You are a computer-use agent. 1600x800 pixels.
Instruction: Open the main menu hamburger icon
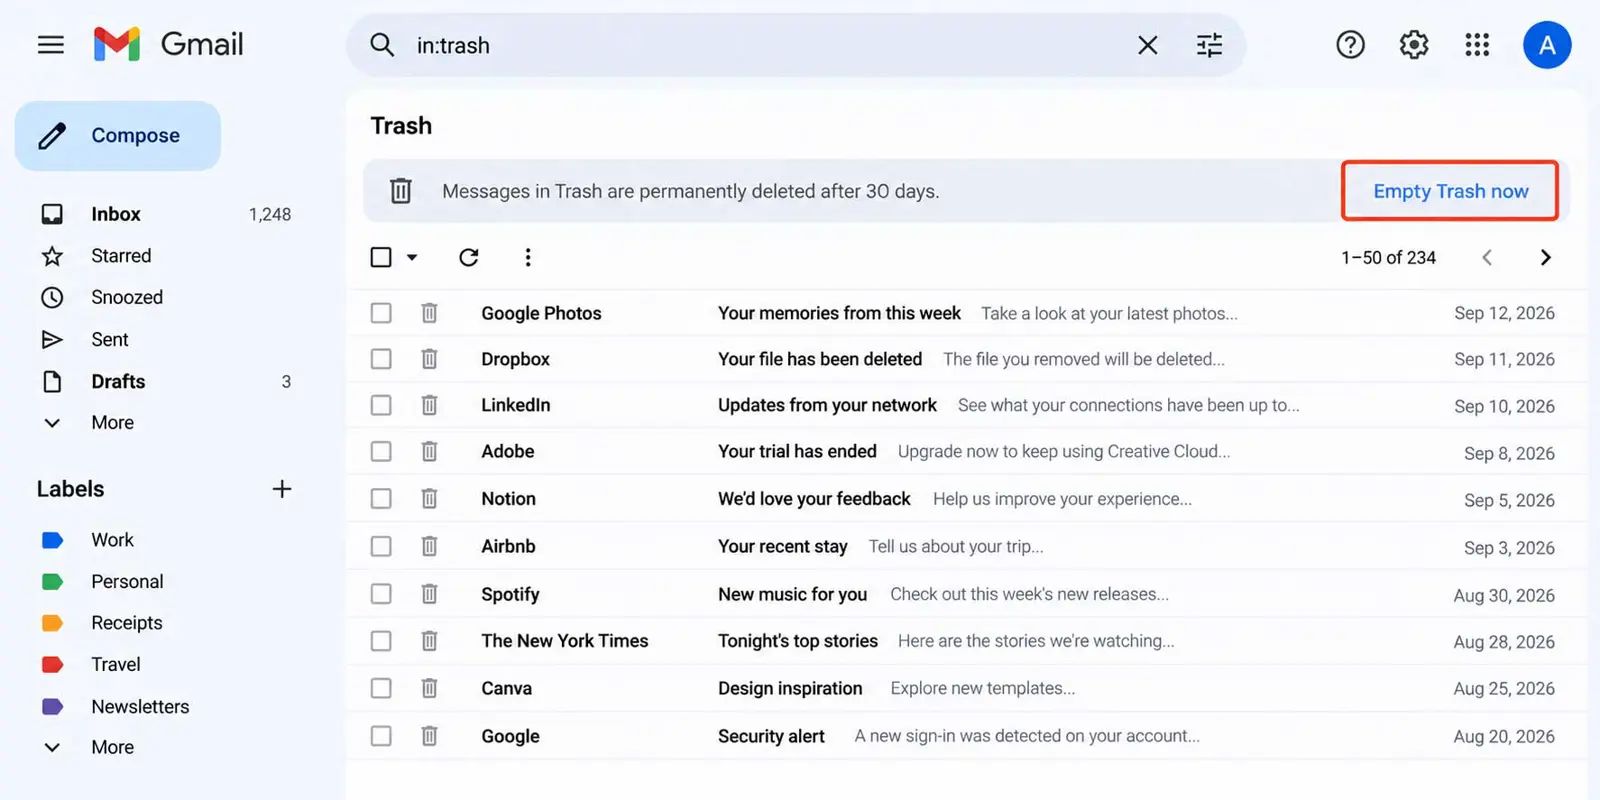(x=51, y=45)
